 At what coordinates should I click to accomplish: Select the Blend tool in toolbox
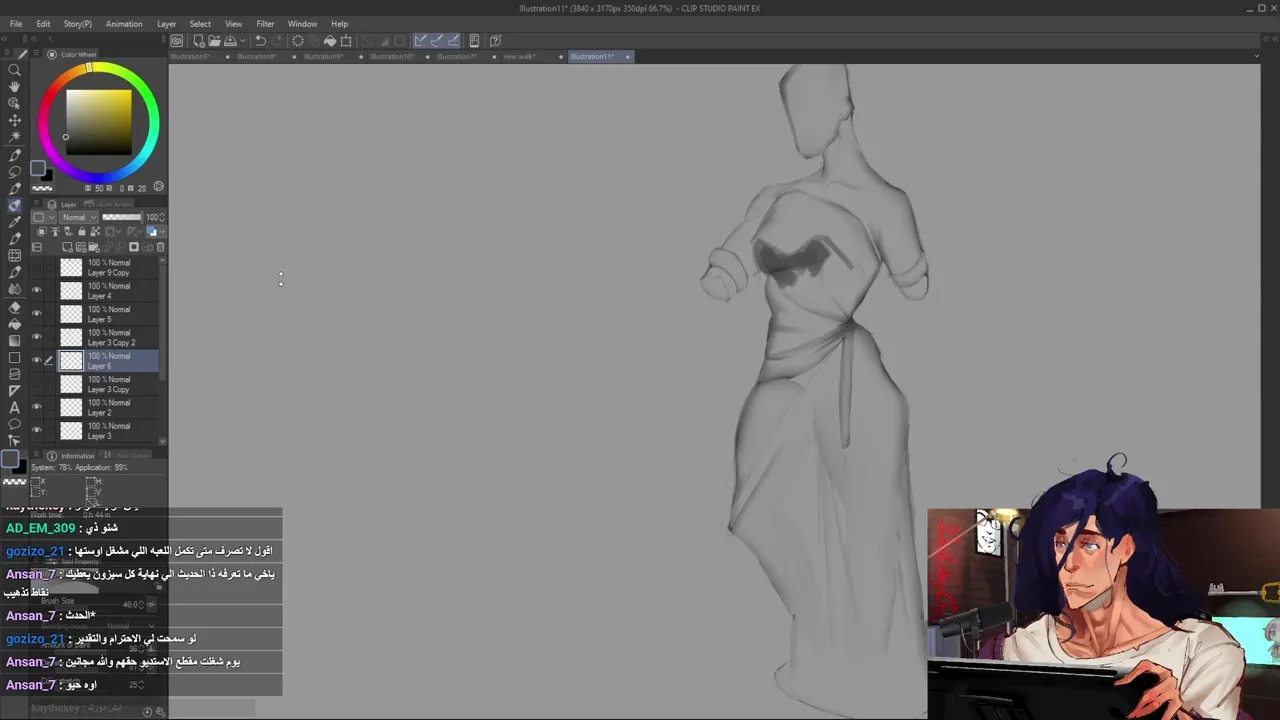(x=14, y=290)
